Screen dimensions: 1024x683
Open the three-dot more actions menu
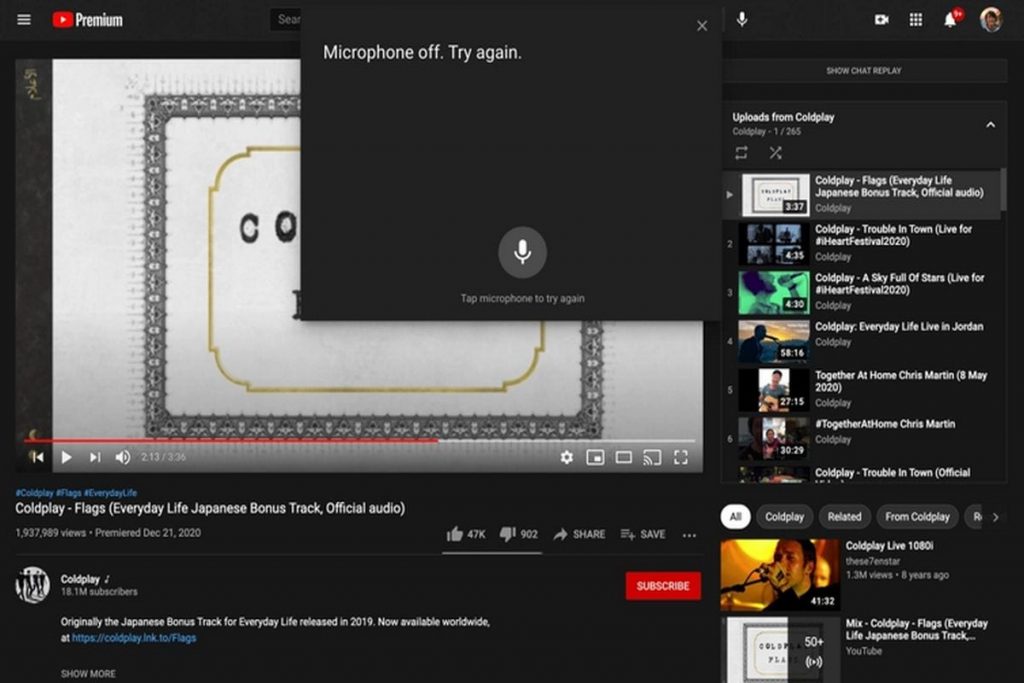point(688,535)
